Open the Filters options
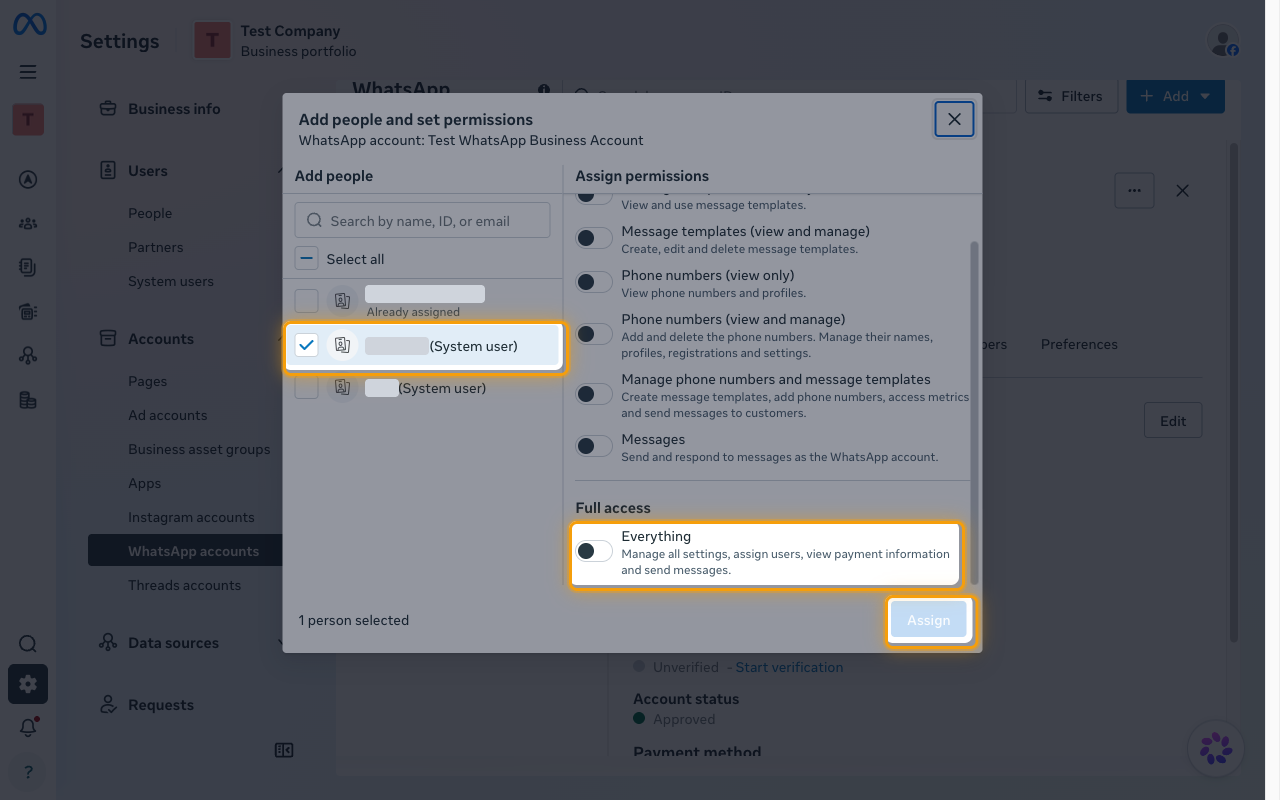 (1070, 96)
